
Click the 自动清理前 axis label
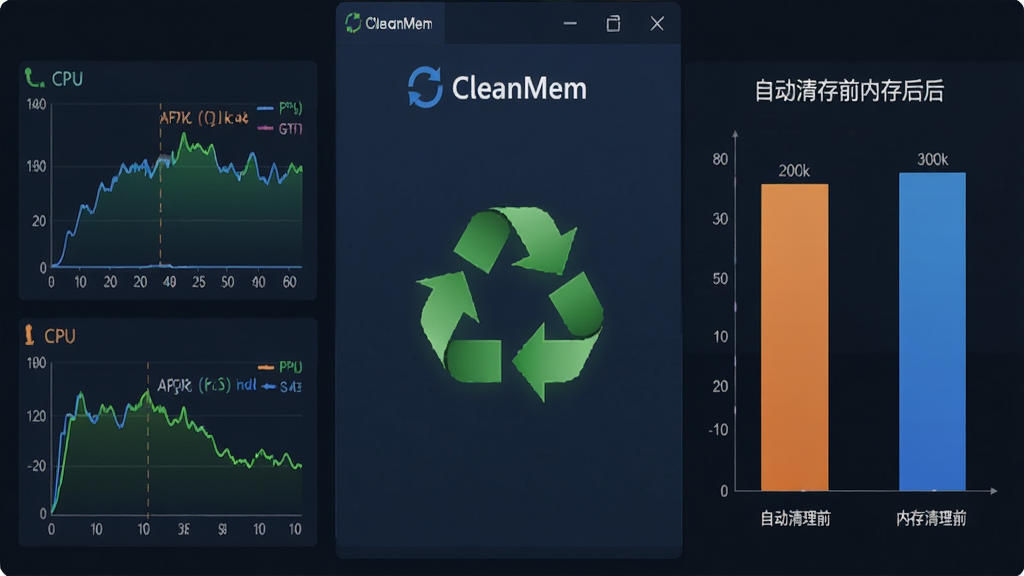[x=795, y=519]
